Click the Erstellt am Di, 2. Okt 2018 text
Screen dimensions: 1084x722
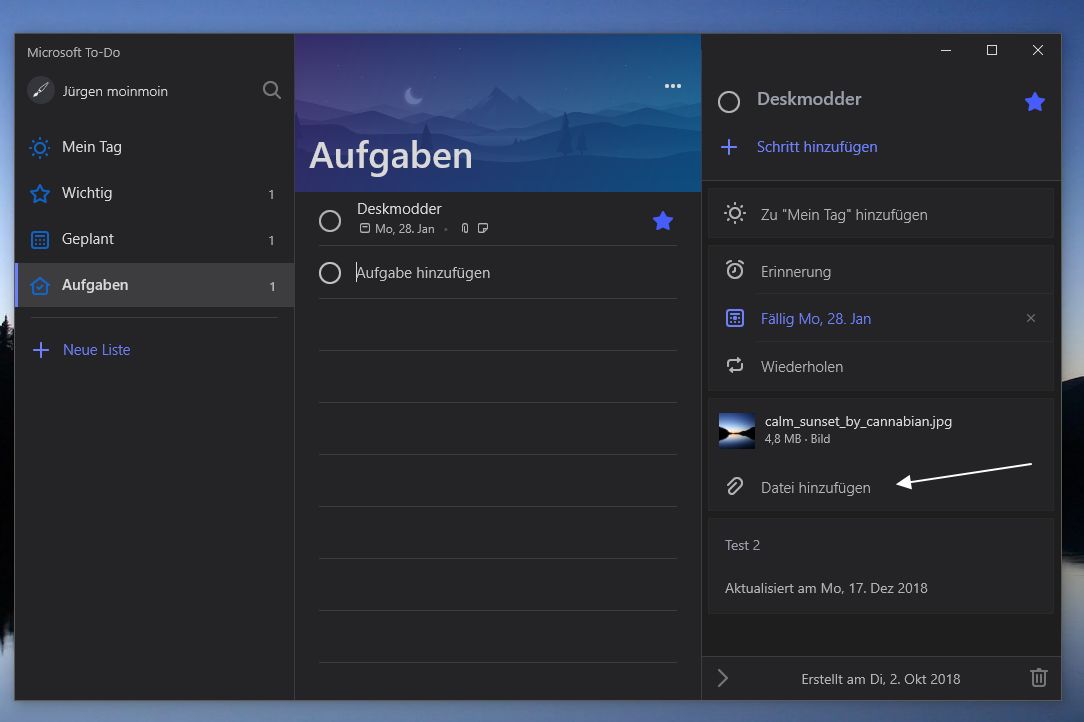pyautogui.click(x=881, y=679)
